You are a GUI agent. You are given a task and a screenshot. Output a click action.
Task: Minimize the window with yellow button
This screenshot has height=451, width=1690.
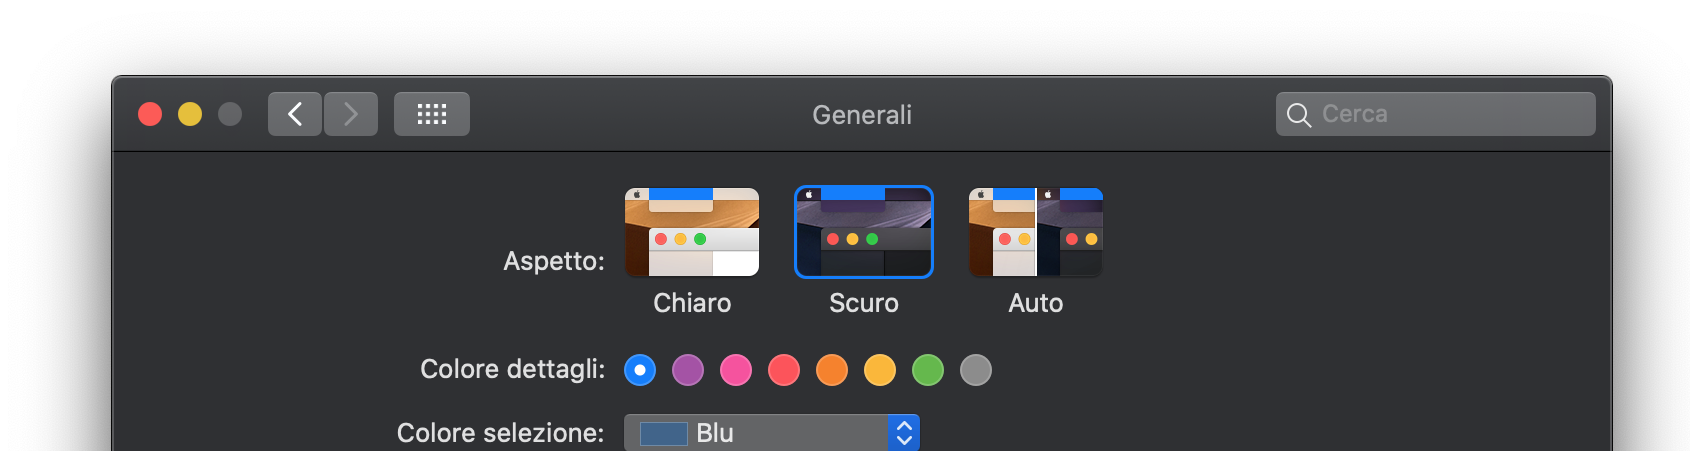[x=190, y=114]
